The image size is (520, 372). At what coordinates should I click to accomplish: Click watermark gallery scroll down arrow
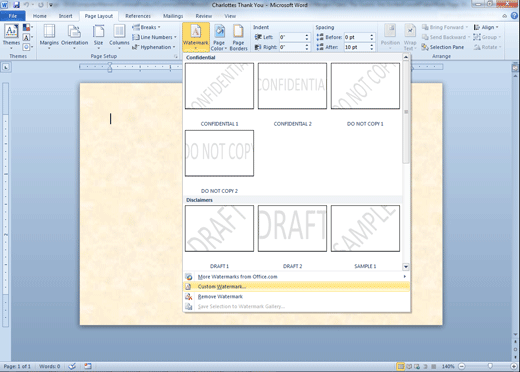[406, 267]
